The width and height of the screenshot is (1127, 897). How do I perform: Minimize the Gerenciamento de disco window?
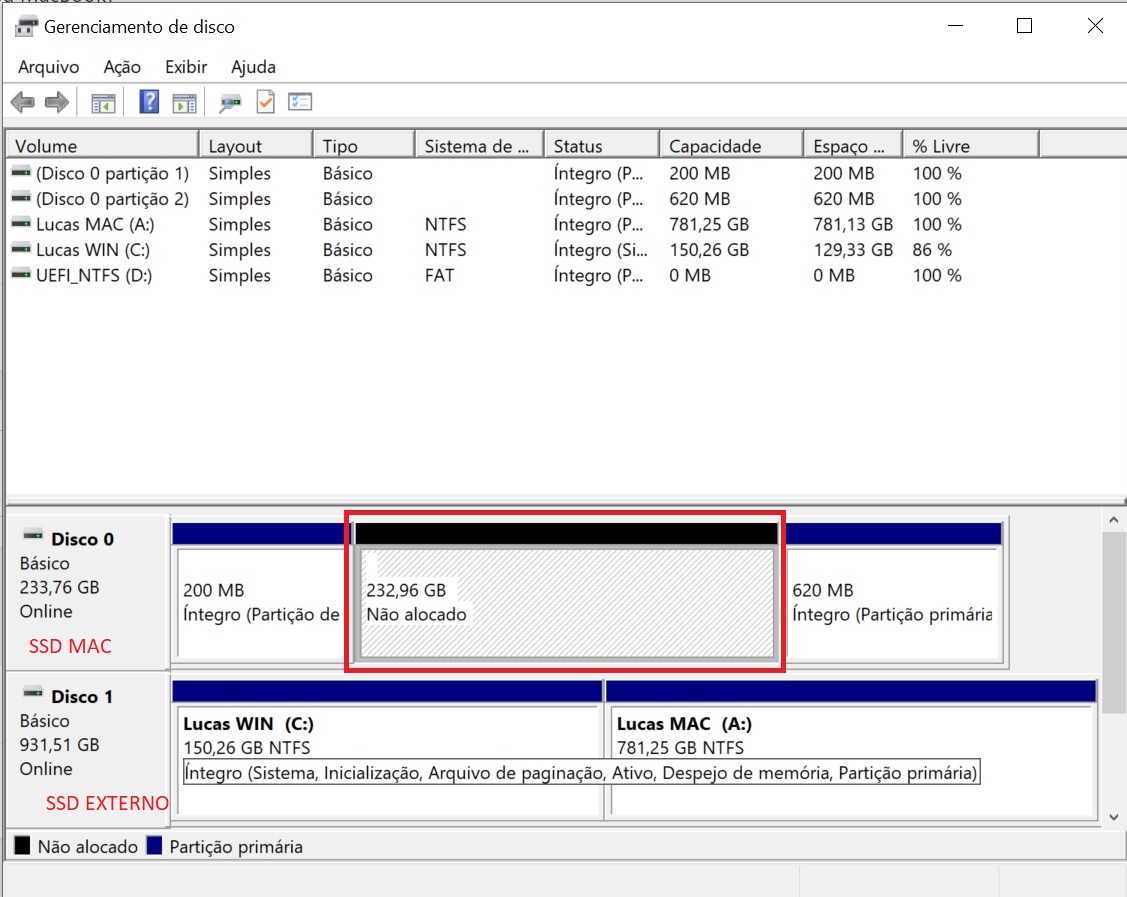[955, 26]
